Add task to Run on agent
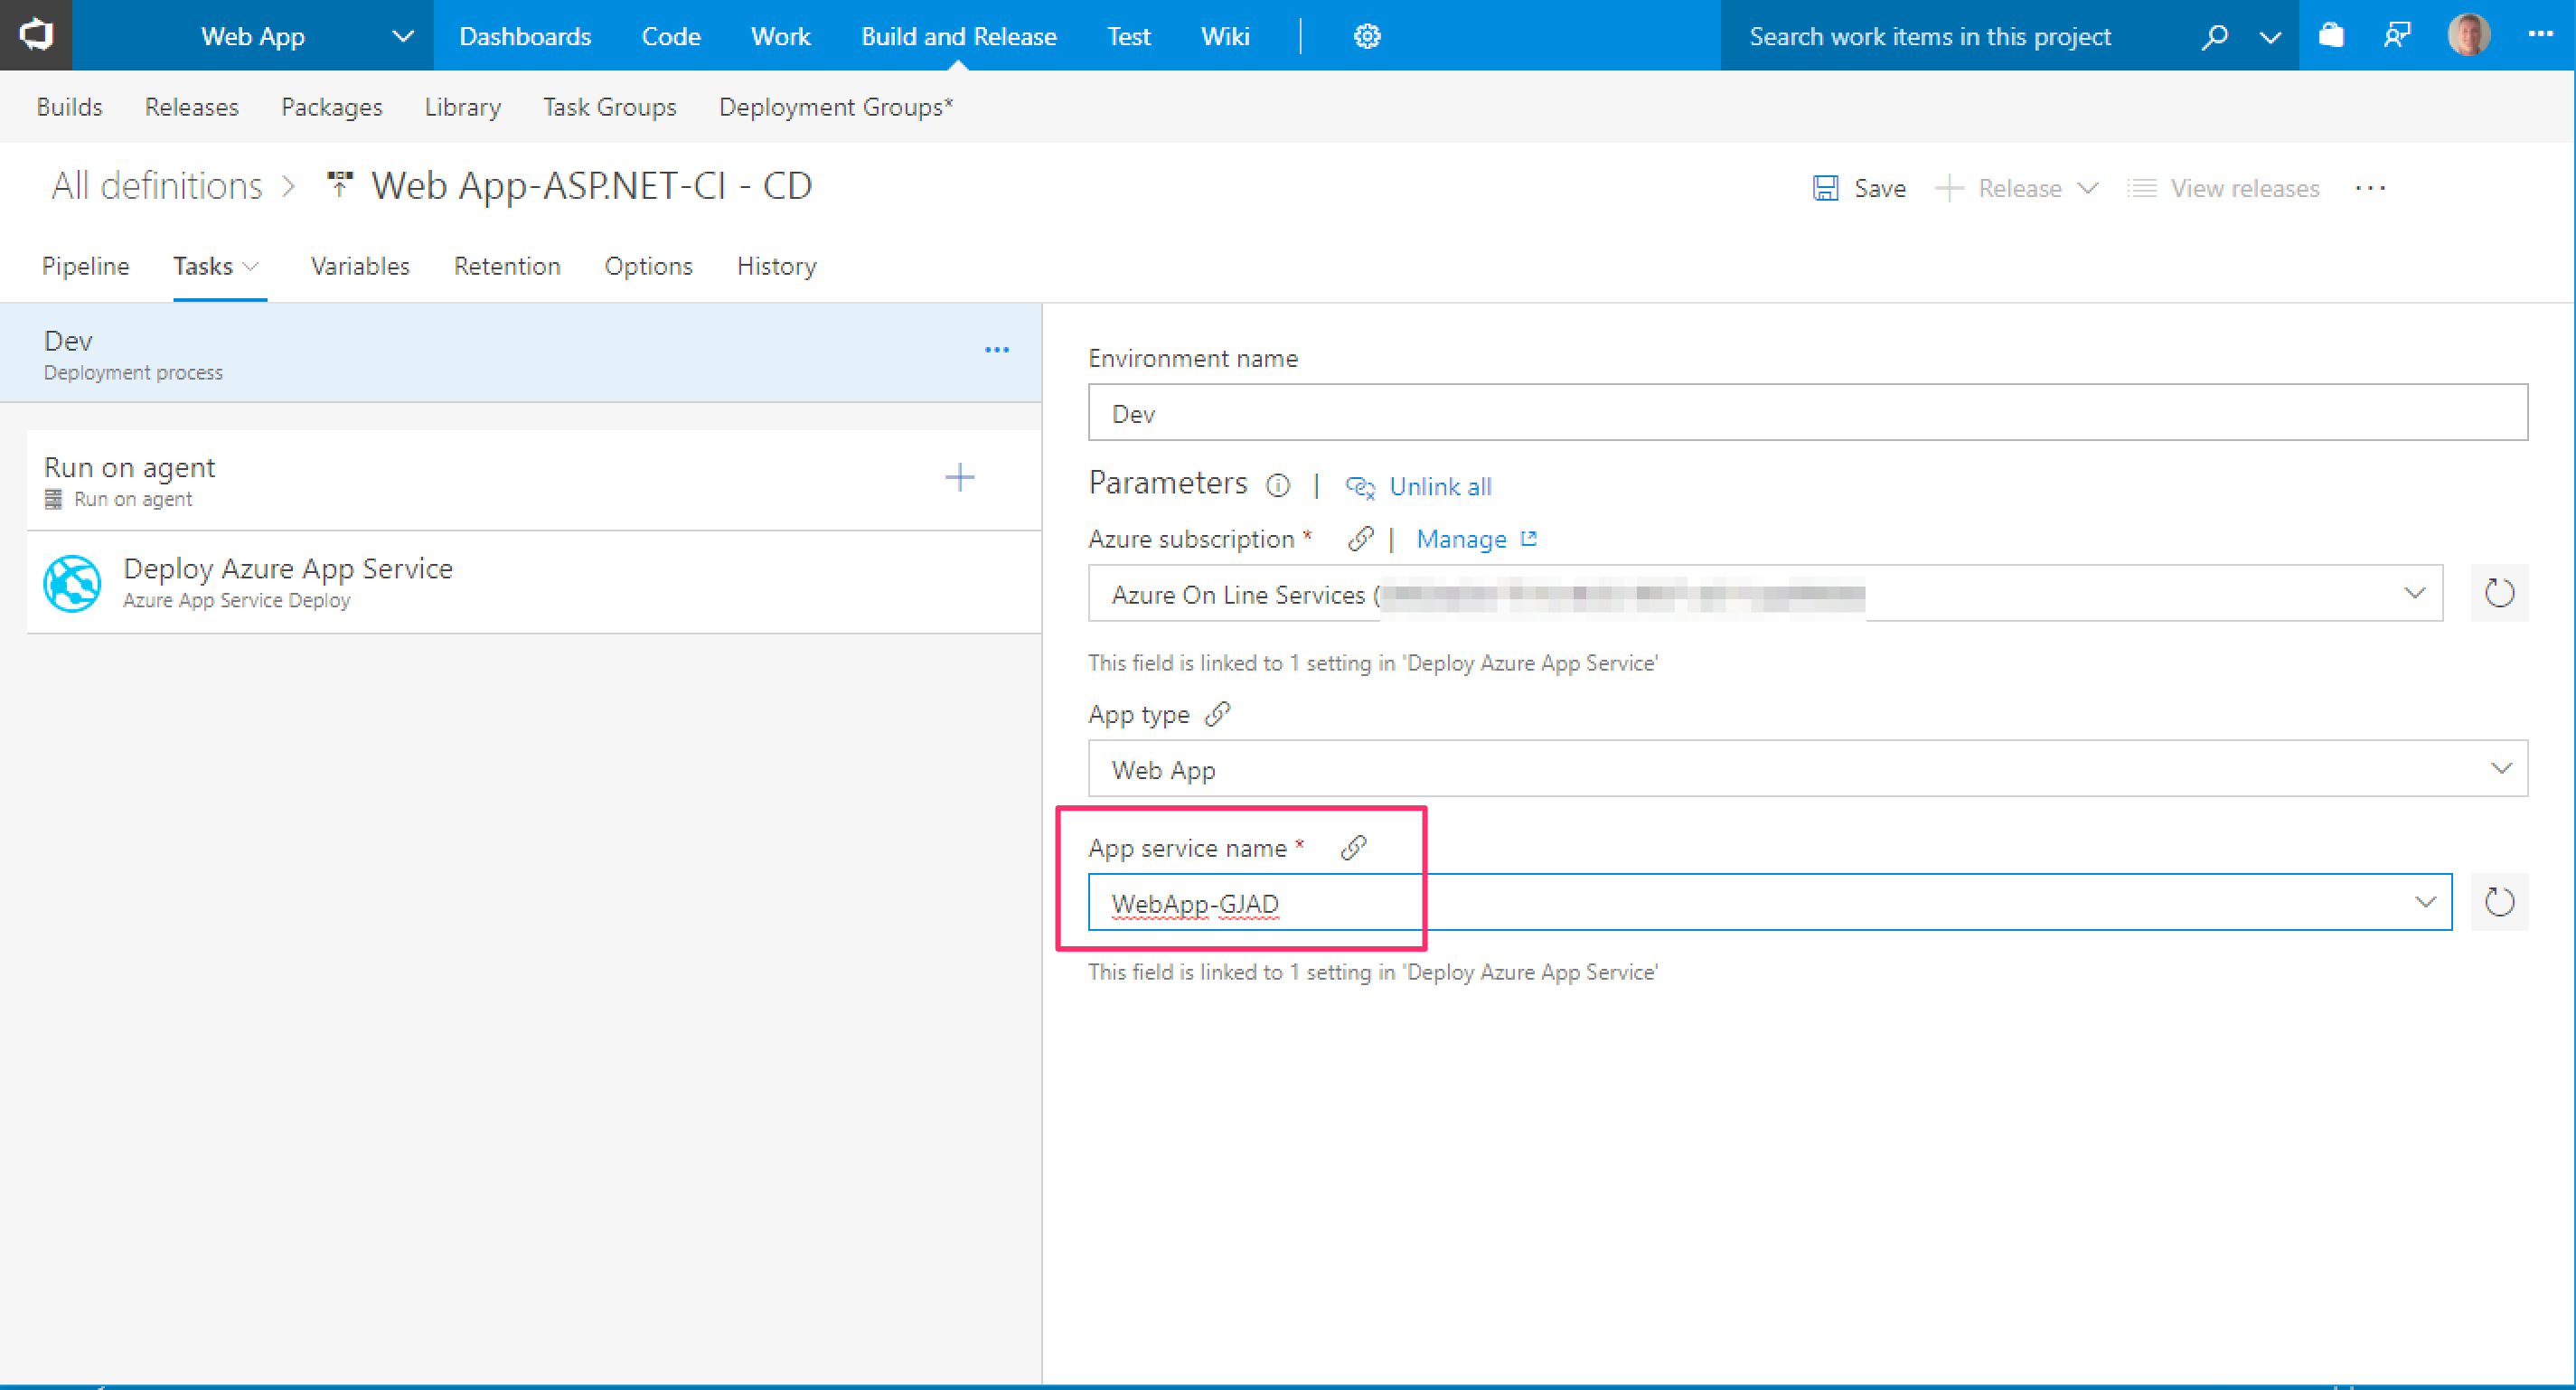 pos(959,478)
